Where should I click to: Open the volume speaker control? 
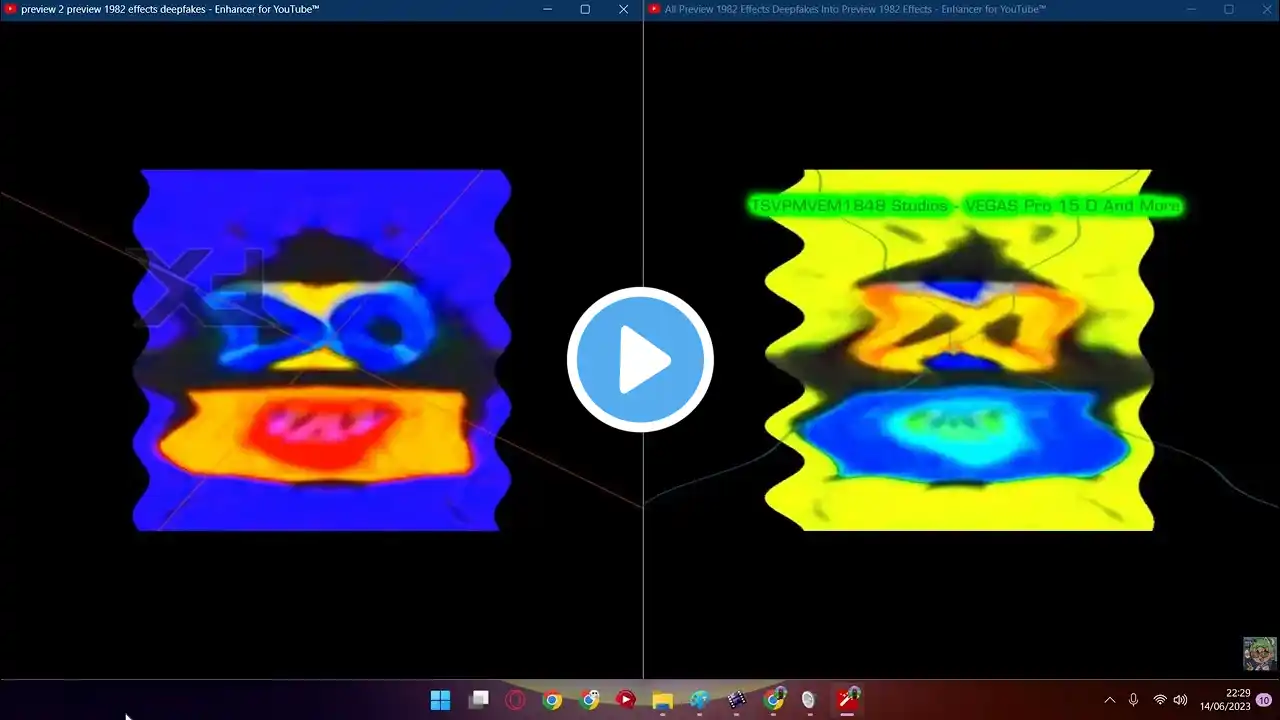1180,700
